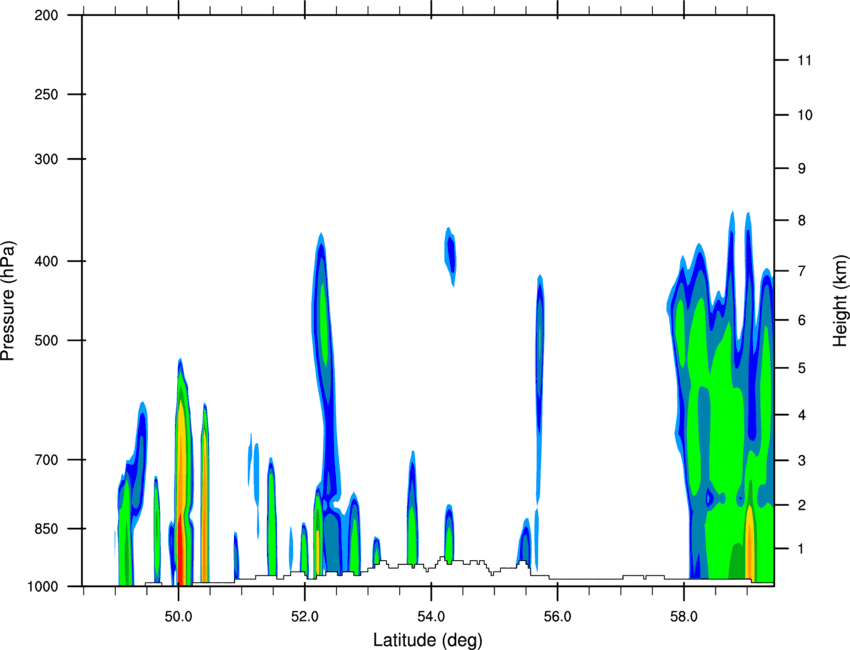Image resolution: width=850 pixels, height=650 pixels.
Task: Pick the 9 km height tick label
Action: click(x=802, y=169)
